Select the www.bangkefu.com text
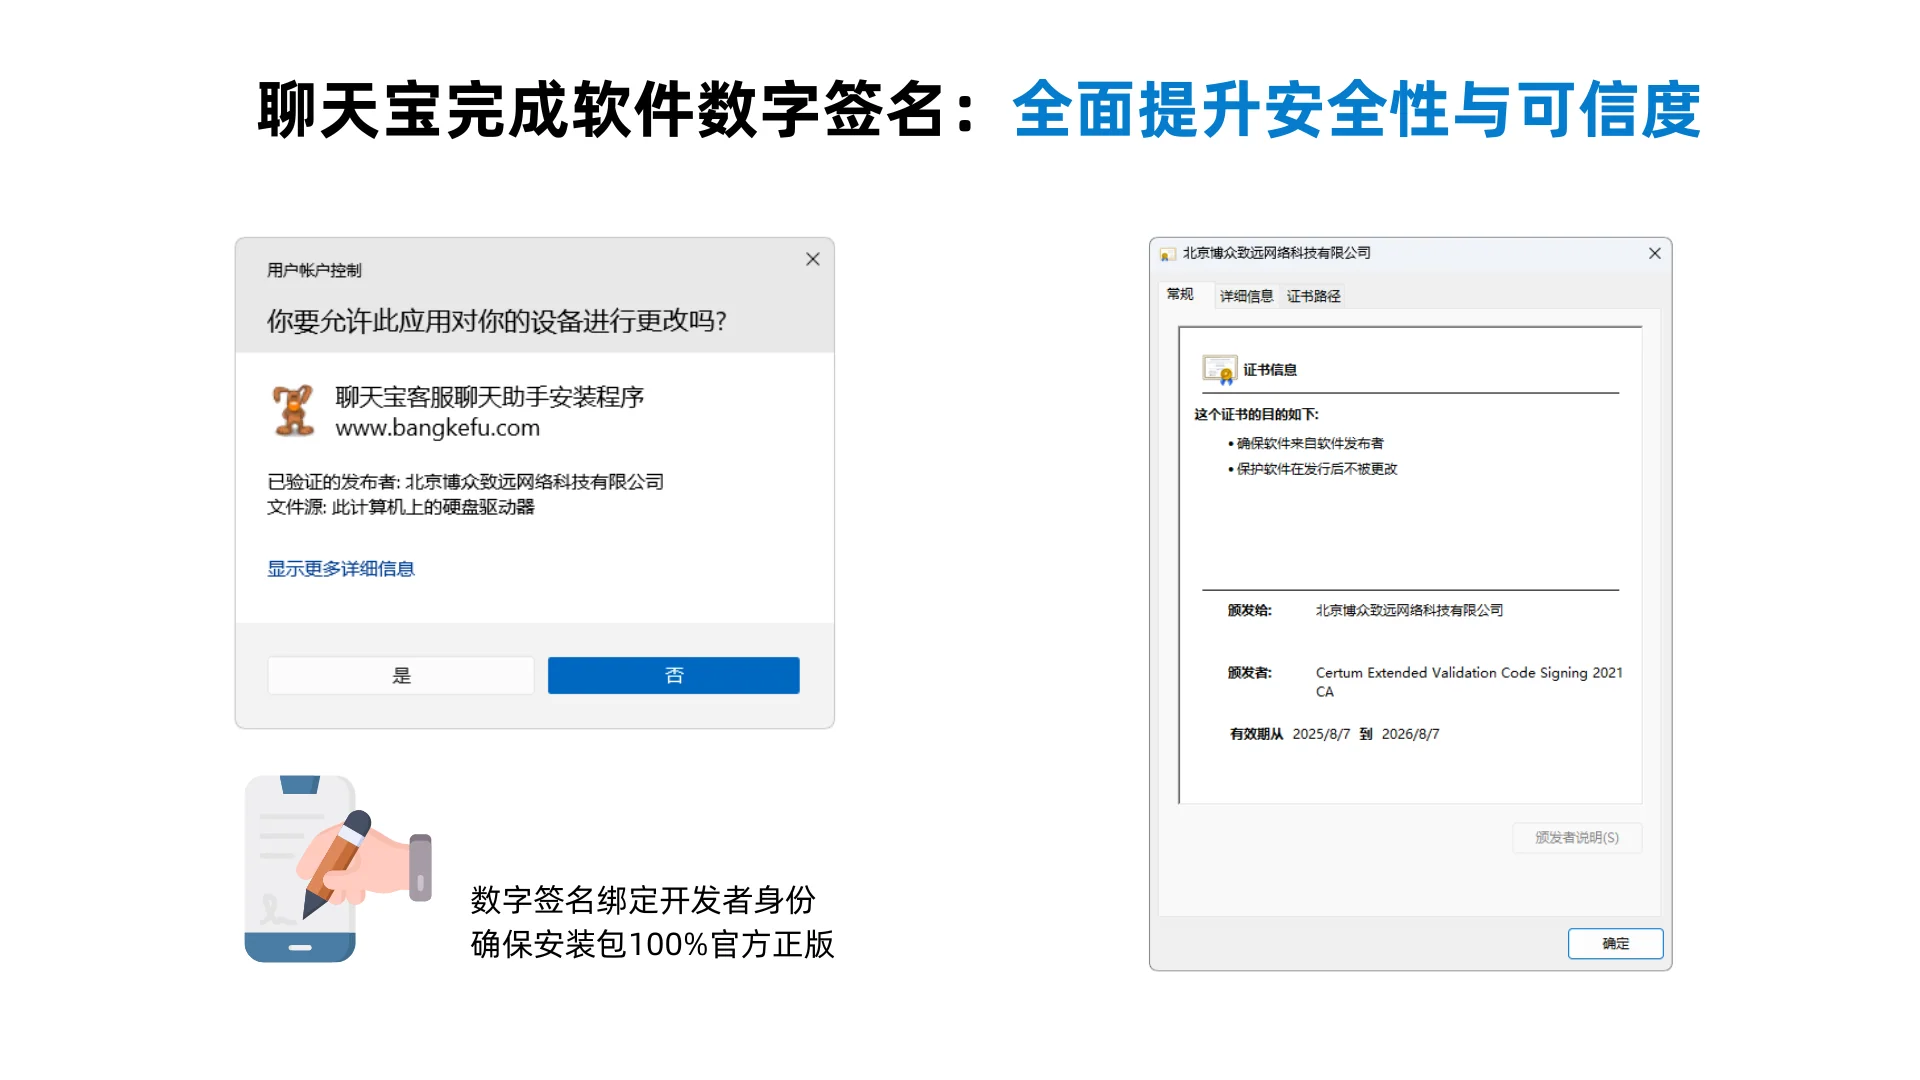The height and width of the screenshot is (1080, 1920). pos(437,428)
